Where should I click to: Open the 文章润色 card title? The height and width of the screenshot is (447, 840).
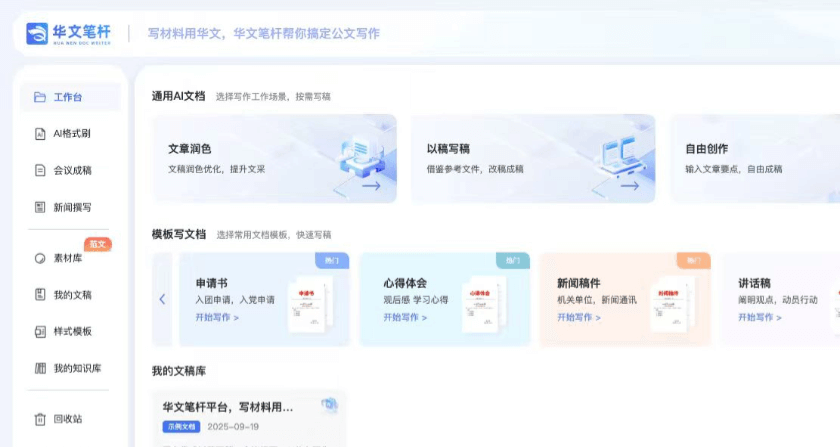click(190, 149)
